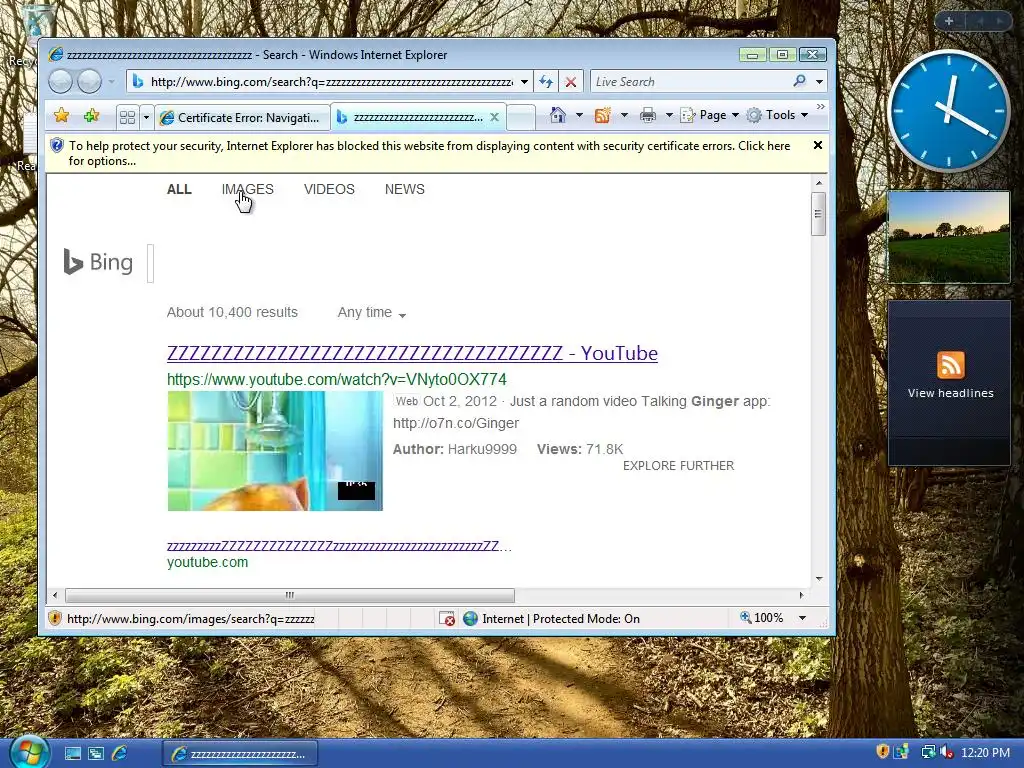Switch to VIDEOS results

pos(329,189)
